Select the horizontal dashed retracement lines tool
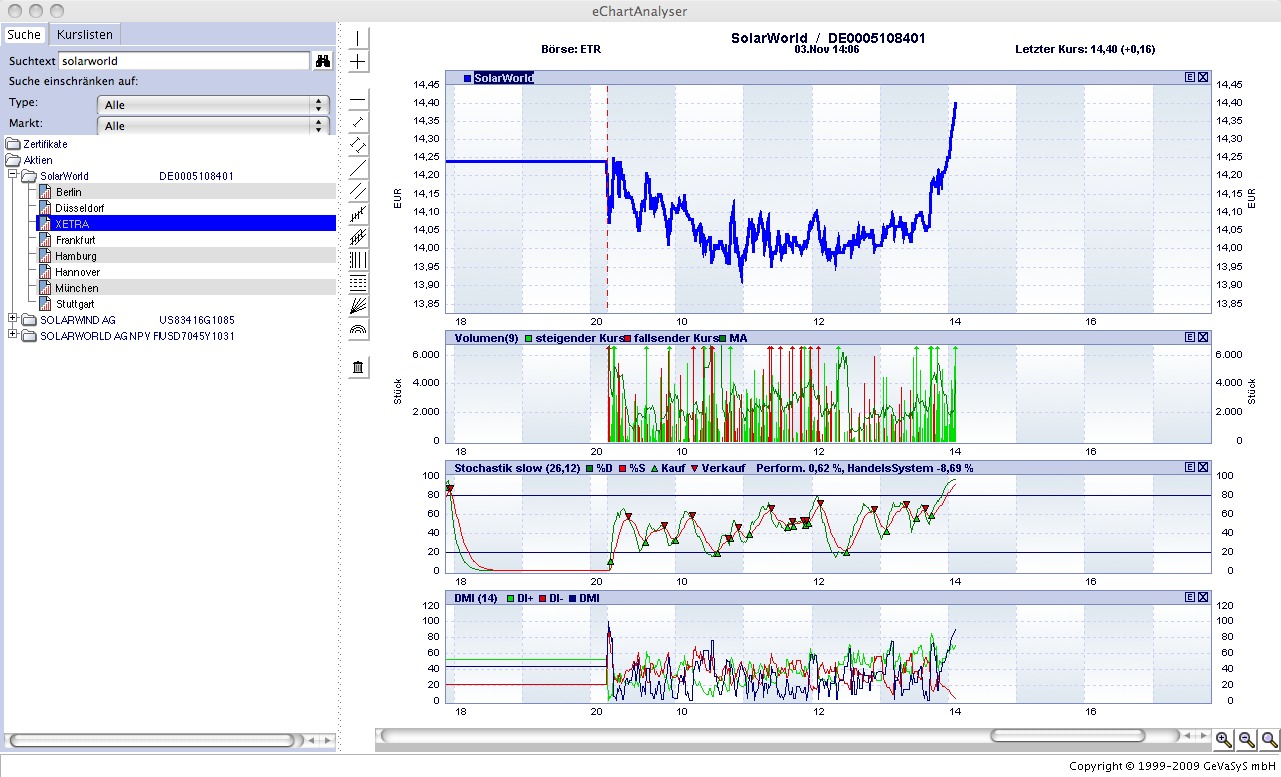 (359, 283)
